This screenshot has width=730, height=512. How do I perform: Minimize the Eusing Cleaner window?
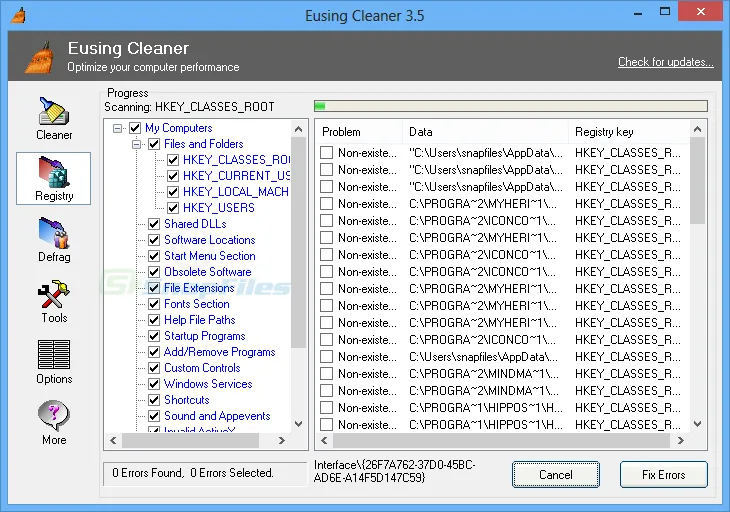click(638, 13)
